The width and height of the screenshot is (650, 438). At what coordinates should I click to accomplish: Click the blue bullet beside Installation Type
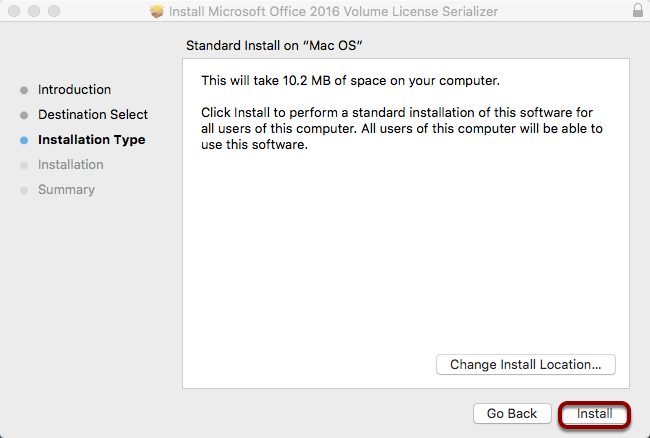[24, 140]
